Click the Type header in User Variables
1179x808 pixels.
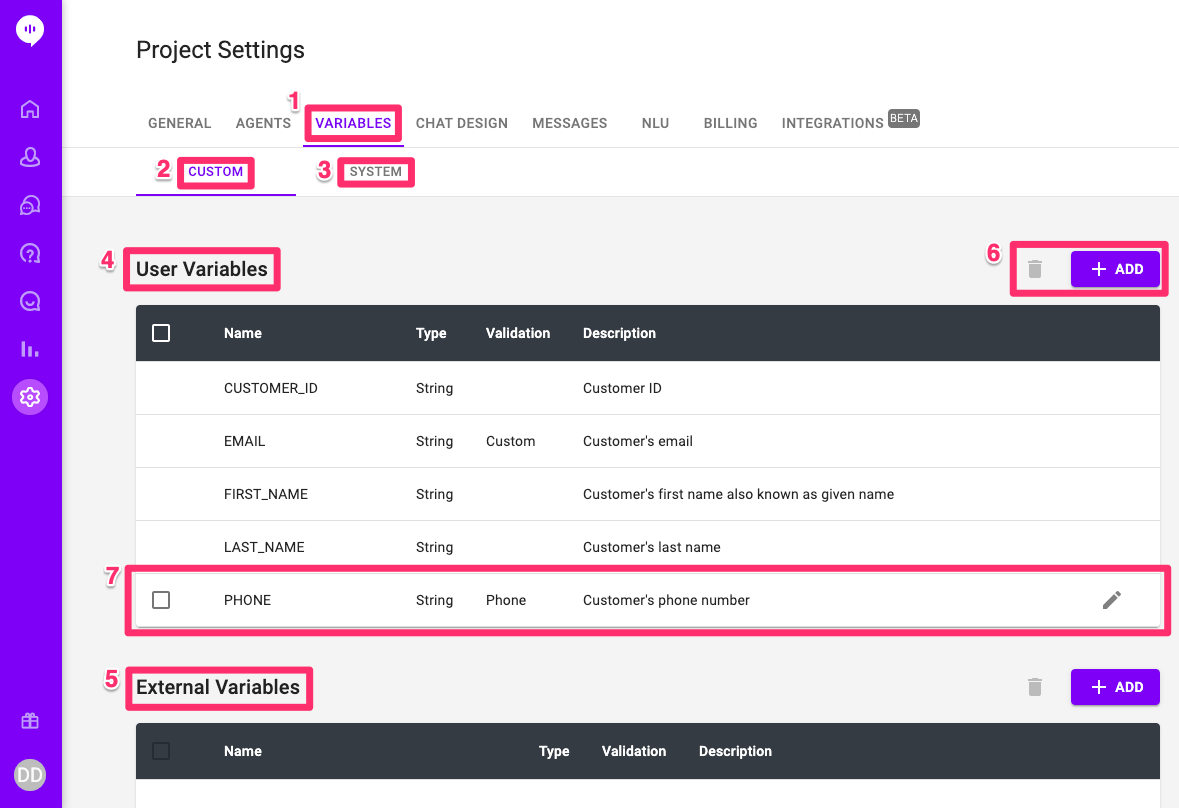click(x=431, y=333)
